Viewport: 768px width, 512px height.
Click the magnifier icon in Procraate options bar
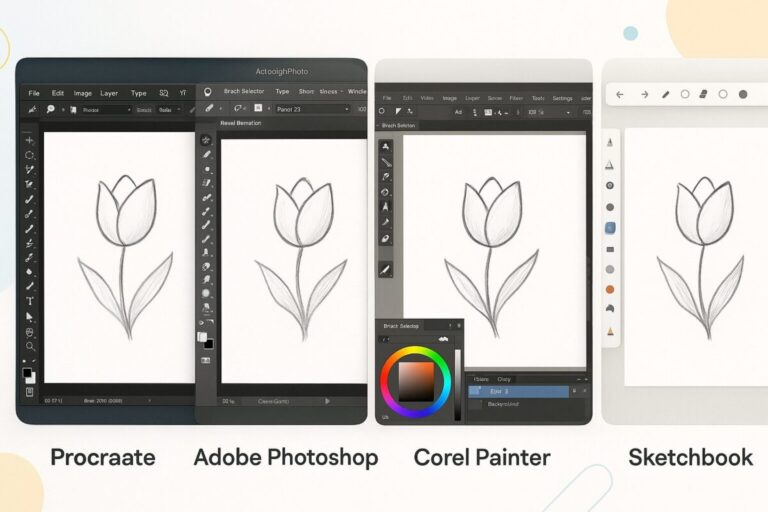coord(50,109)
